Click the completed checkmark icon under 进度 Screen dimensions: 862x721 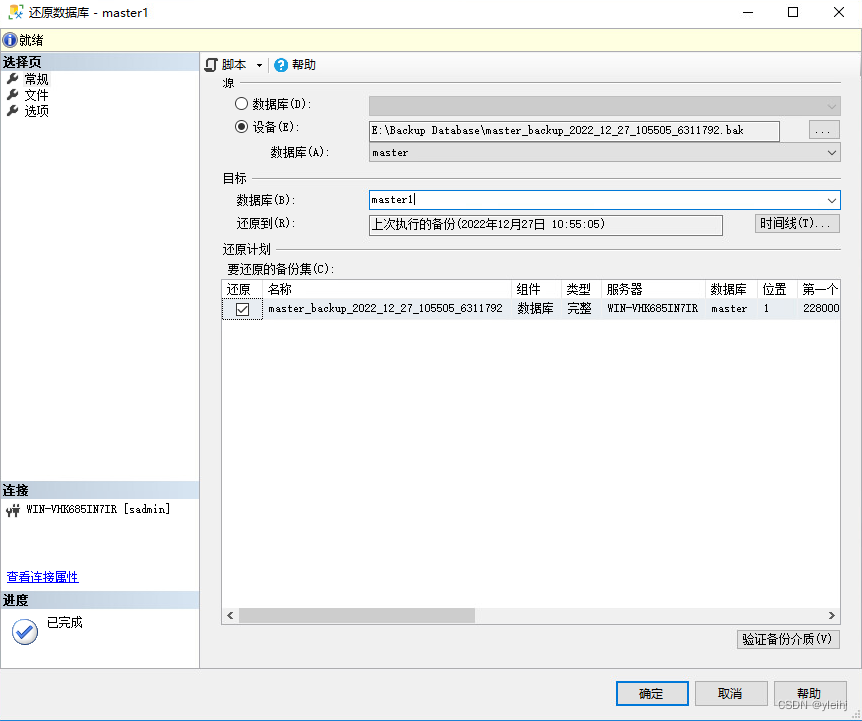pyautogui.click(x=24, y=631)
